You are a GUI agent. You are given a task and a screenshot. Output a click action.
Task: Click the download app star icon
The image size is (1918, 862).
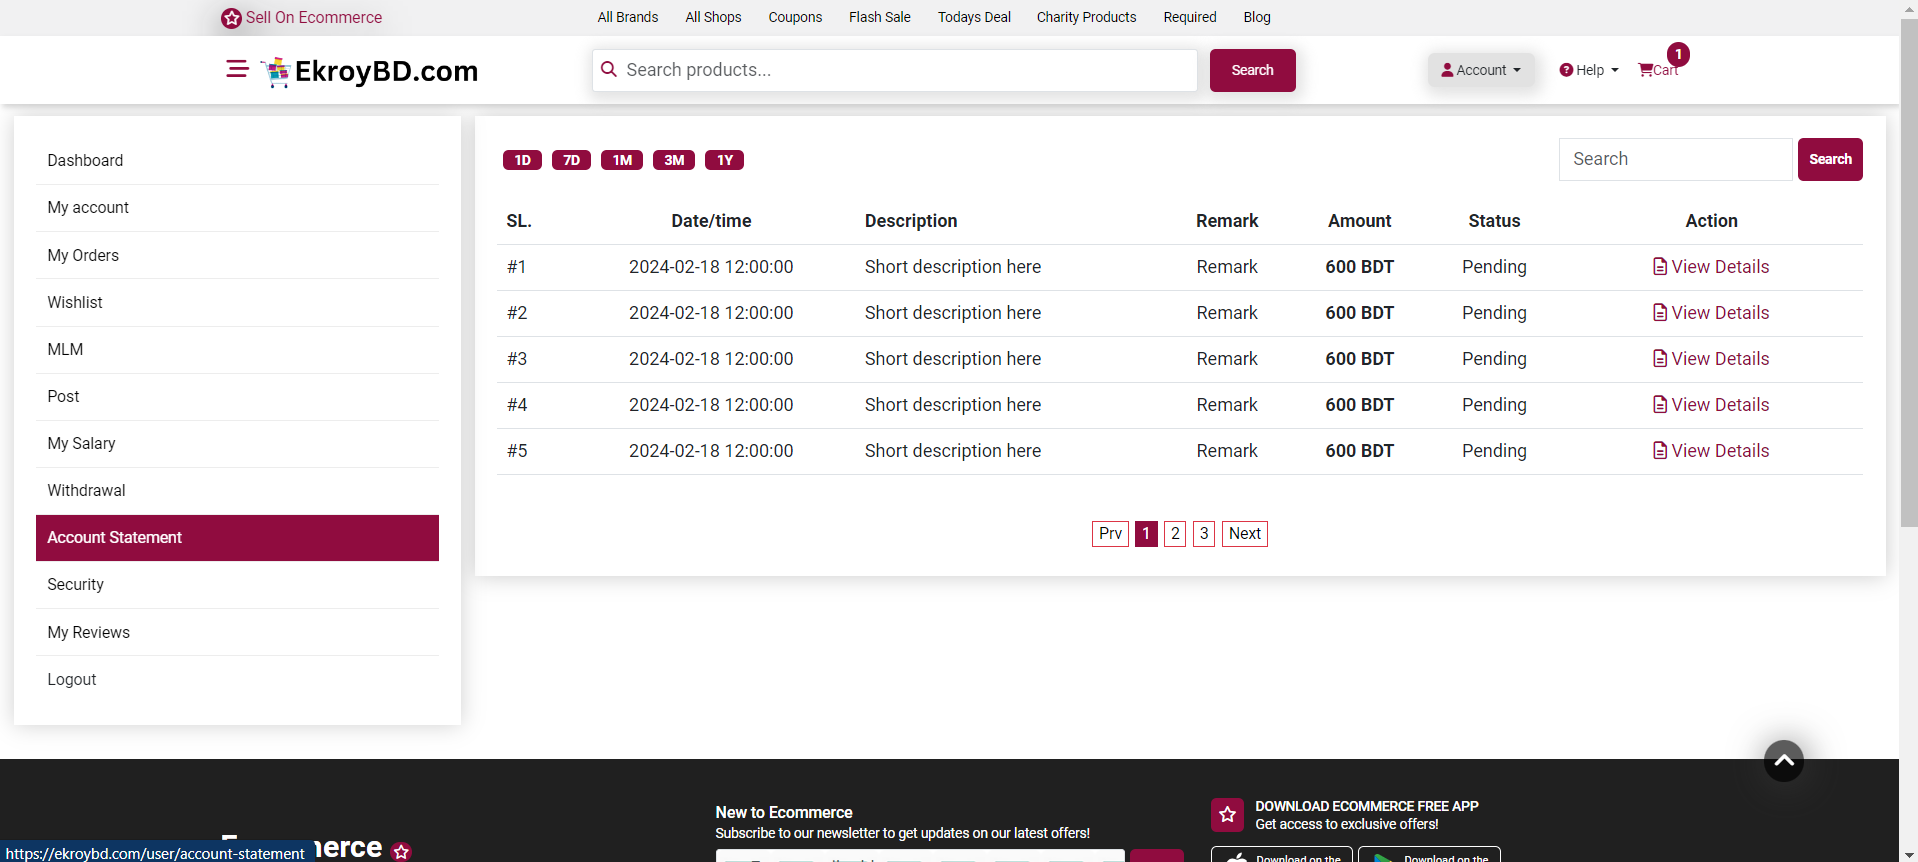(1227, 814)
